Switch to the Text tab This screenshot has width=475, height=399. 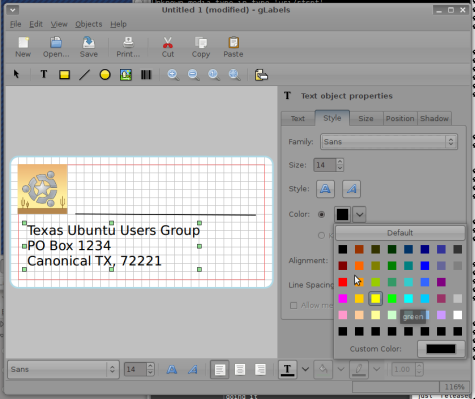[x=298, y=119]
